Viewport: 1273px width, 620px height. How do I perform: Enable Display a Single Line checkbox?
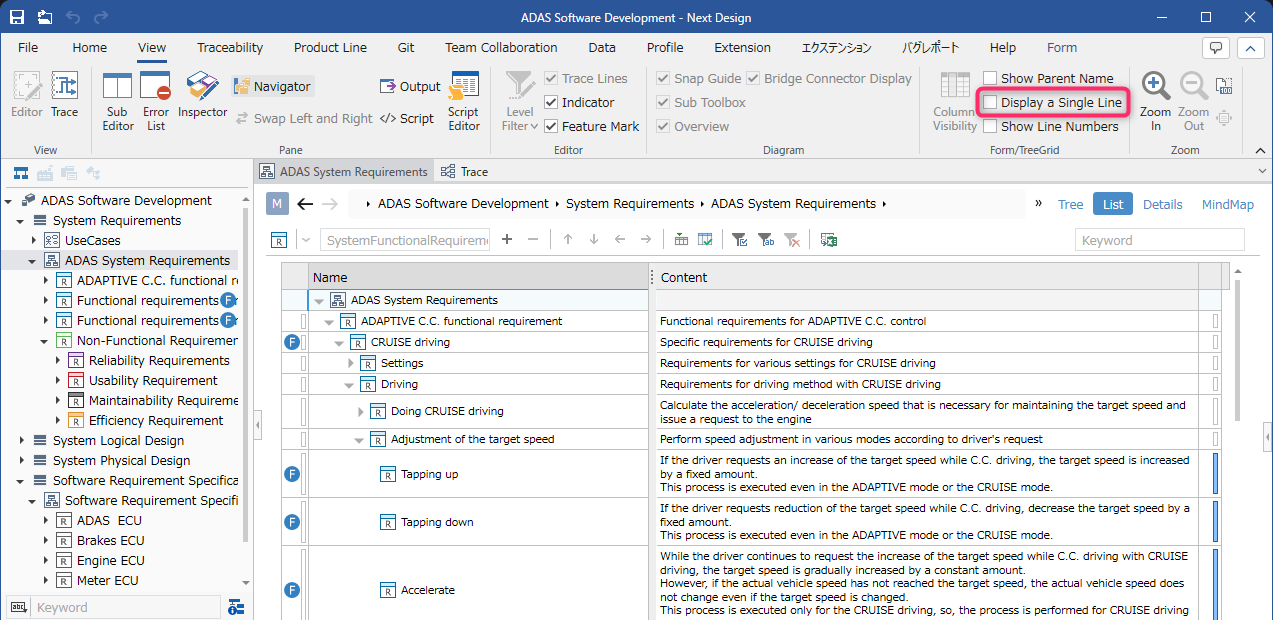[x=990, y=103]
